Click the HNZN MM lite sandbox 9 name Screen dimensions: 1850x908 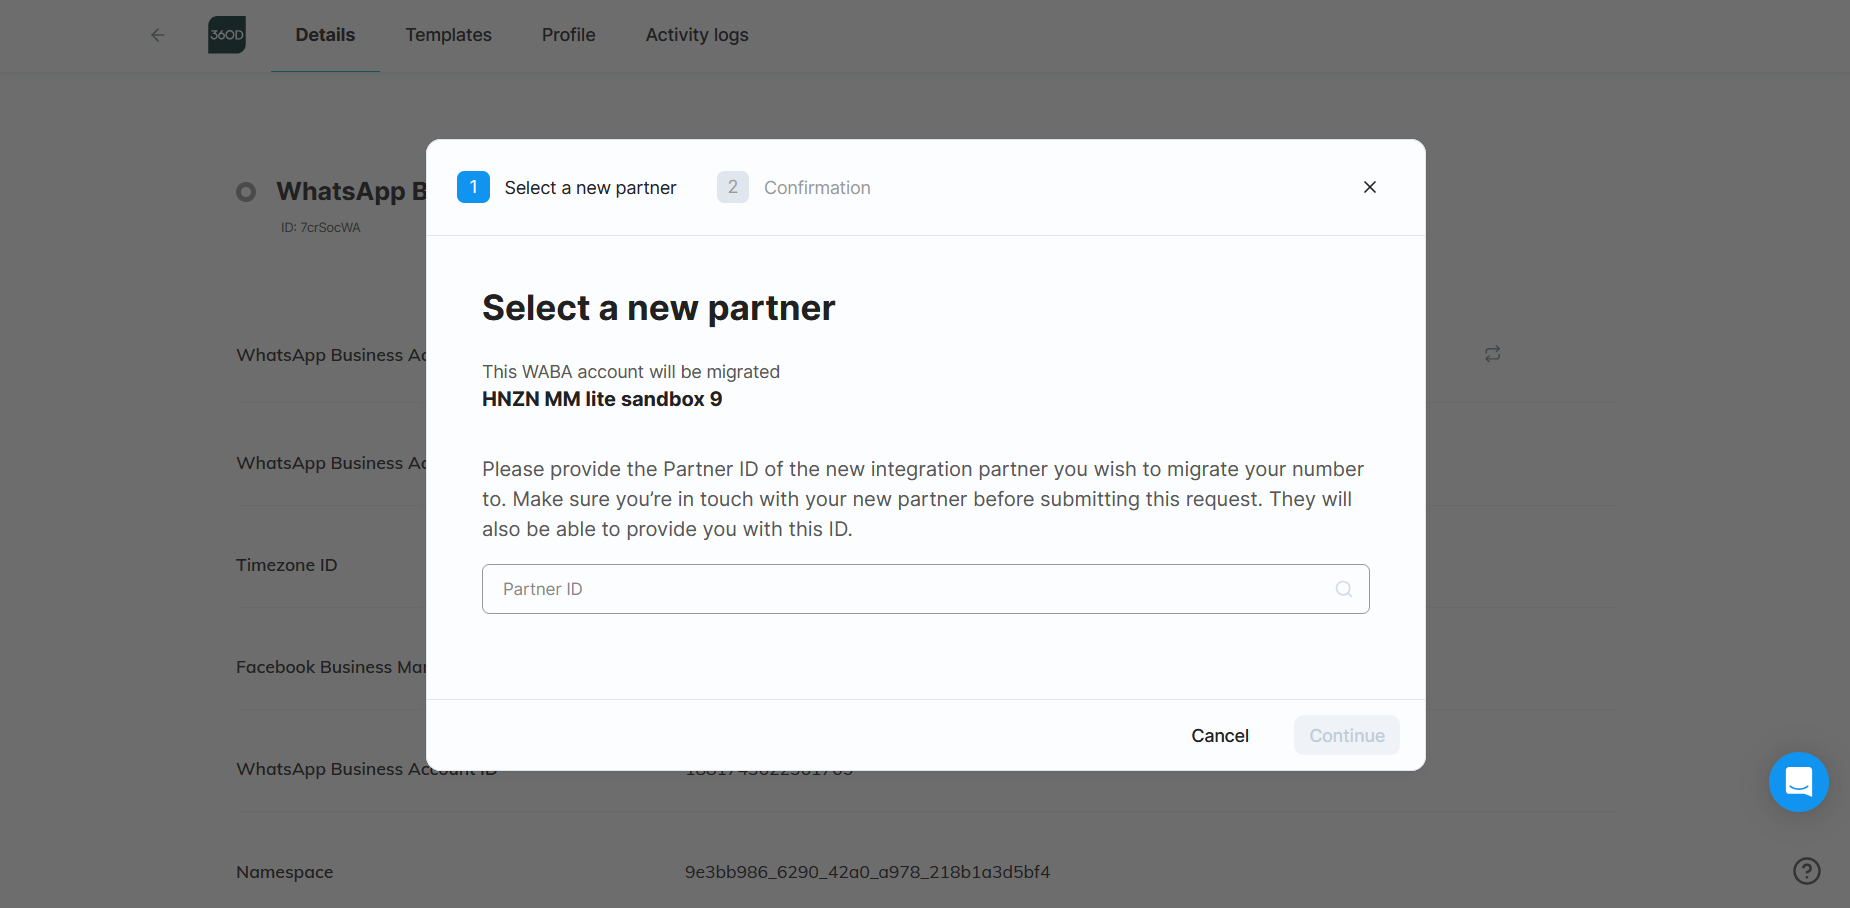pyautogui.click(x=602, y=399)
